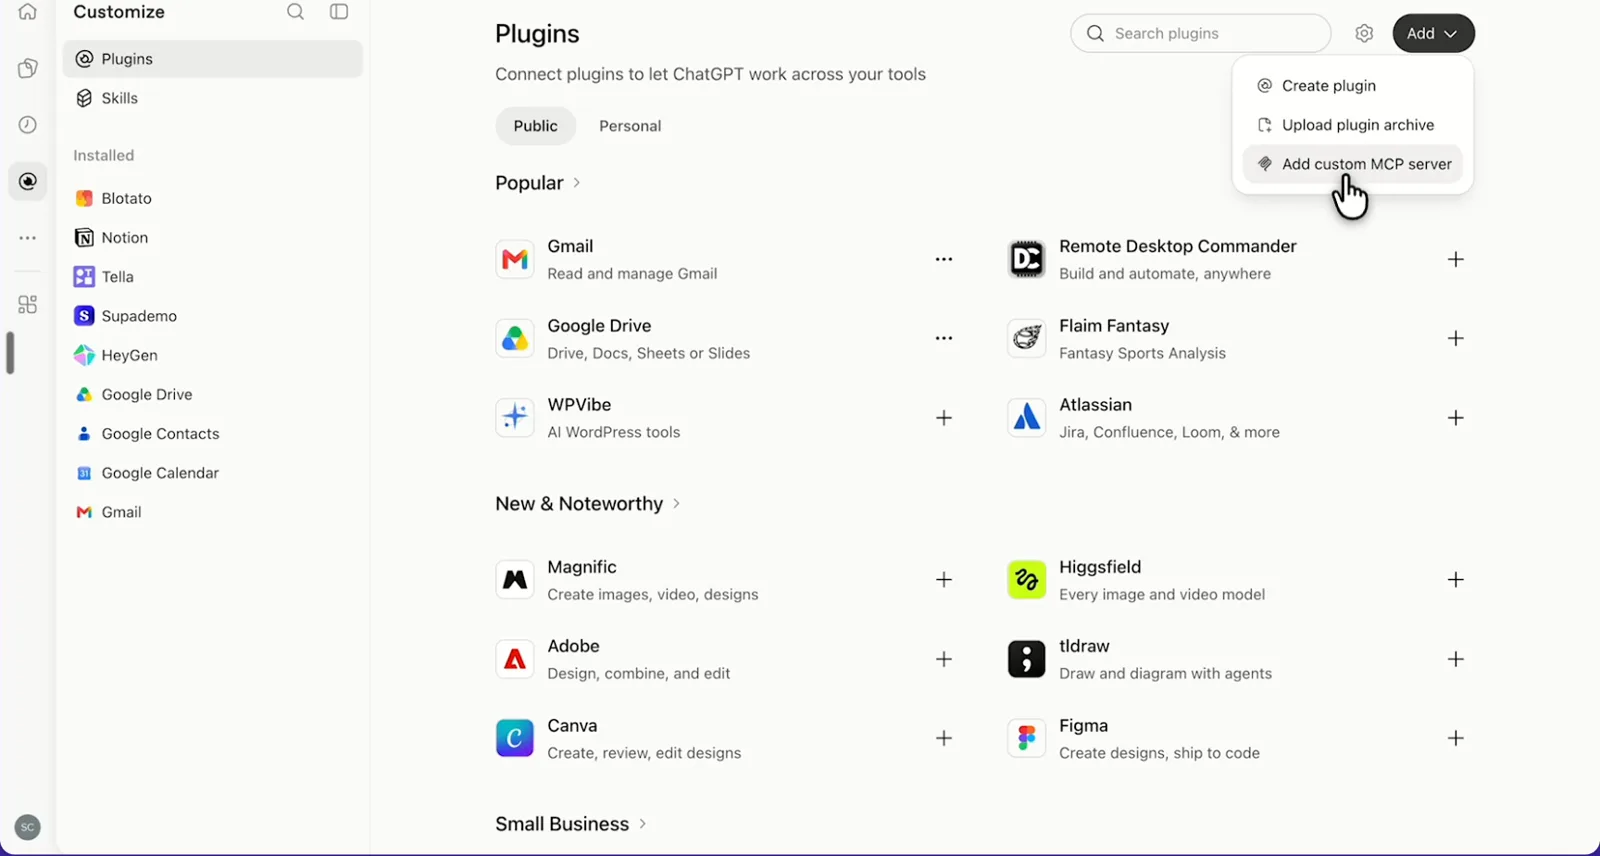The width and height of the screenshot is (1600, 856).
Task: Open plugin settings gear icon
Action: coord(1364,33)
